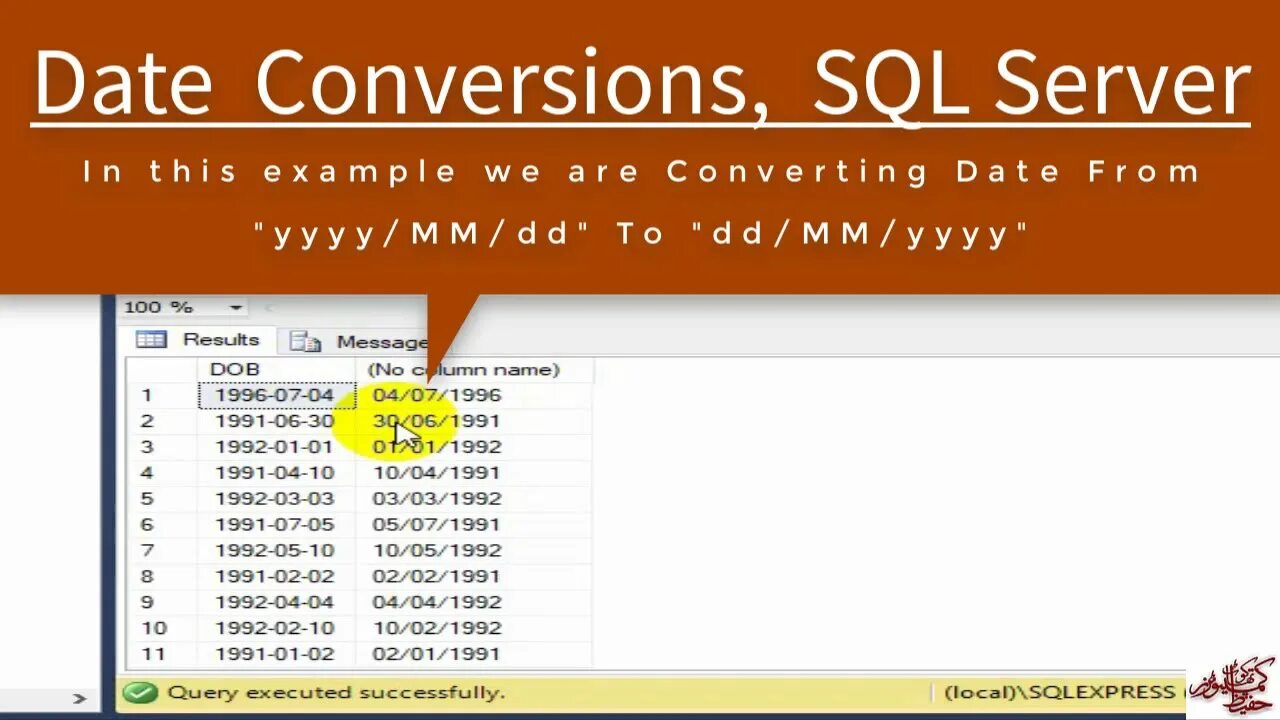Image resolution: width=1280 pixels, height=720 pixels.
Task: Select DOB cell 1996-07-04
Action: tap(276, 395)
